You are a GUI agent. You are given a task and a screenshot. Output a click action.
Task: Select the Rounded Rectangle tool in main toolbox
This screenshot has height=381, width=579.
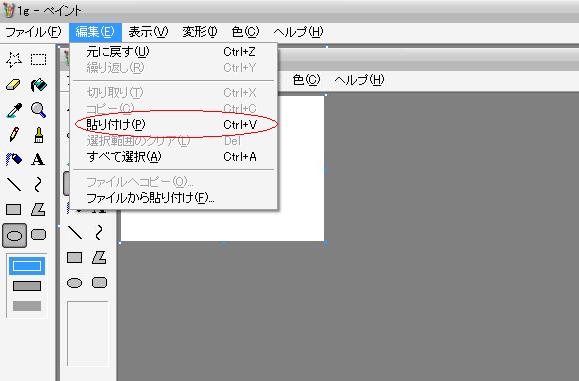[38, 234]
